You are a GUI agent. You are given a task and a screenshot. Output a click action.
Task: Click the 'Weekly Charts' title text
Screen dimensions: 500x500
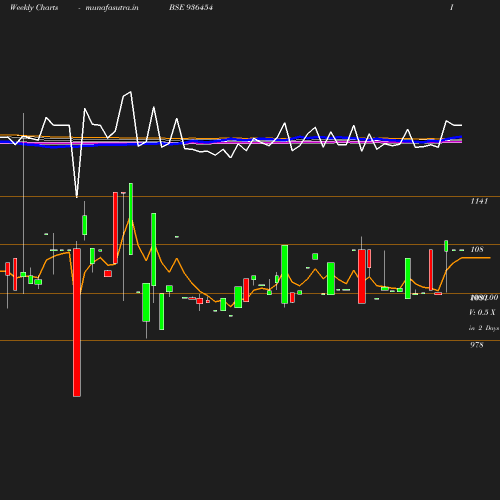click(x=34, y=7)
